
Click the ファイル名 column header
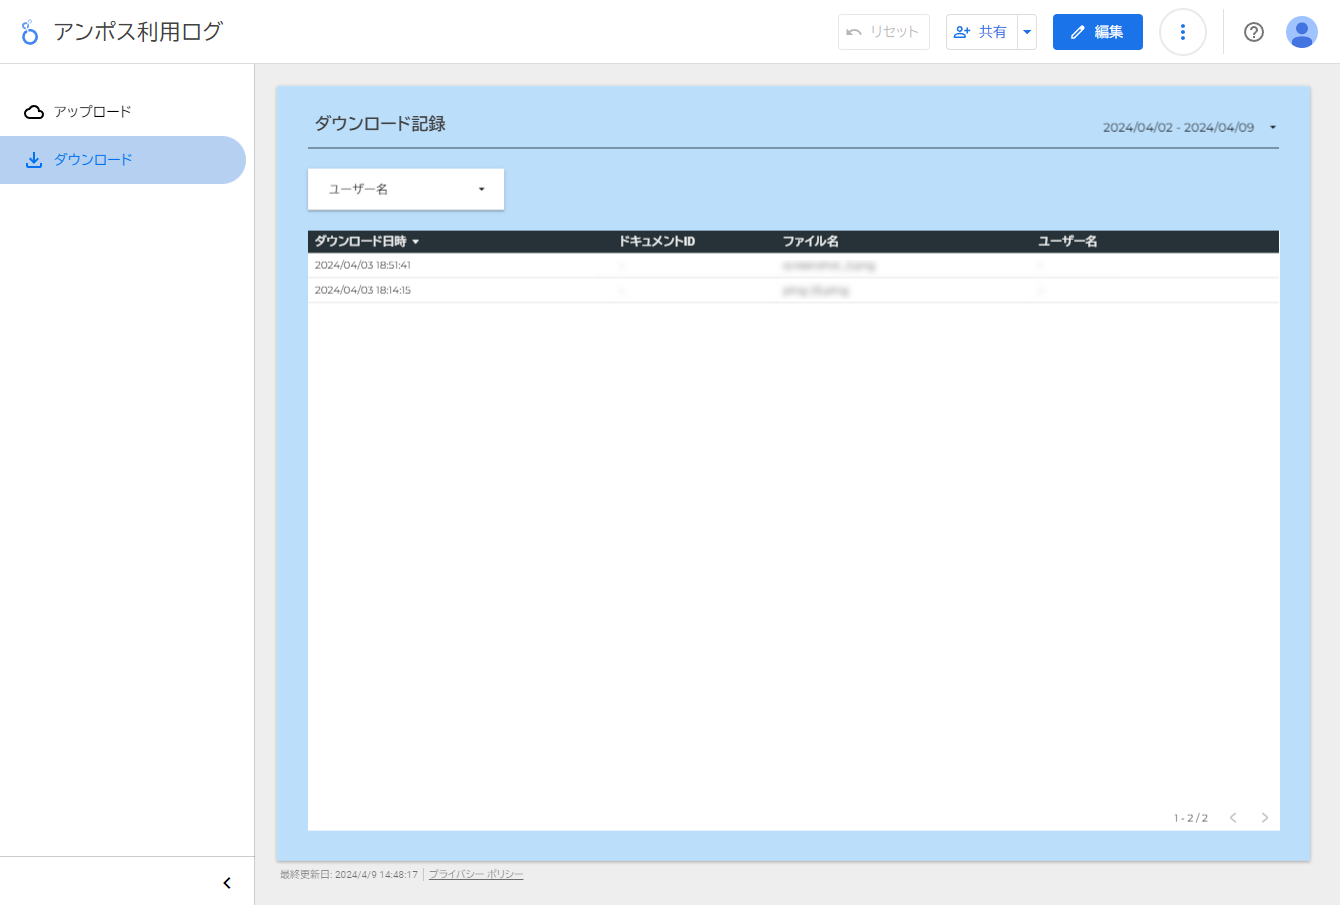(x=811, y=242)
